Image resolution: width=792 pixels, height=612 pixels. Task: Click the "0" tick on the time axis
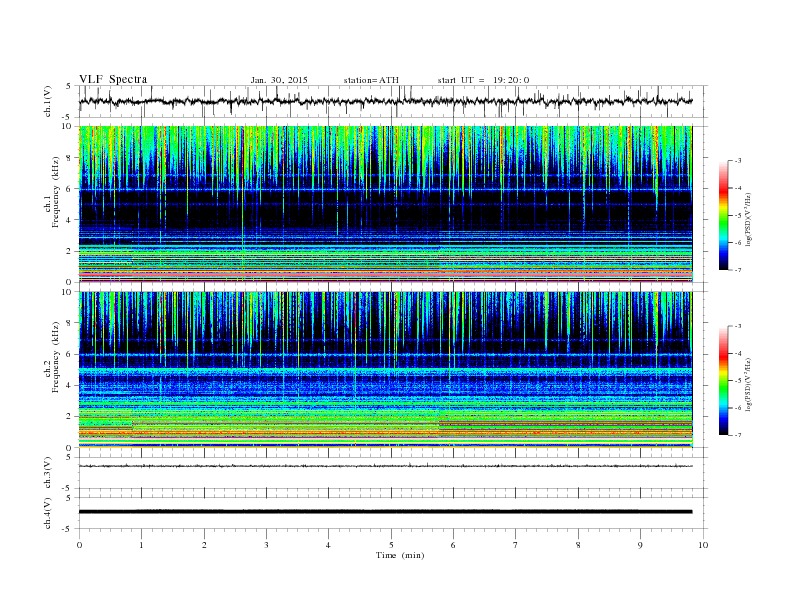click(79, 545)
